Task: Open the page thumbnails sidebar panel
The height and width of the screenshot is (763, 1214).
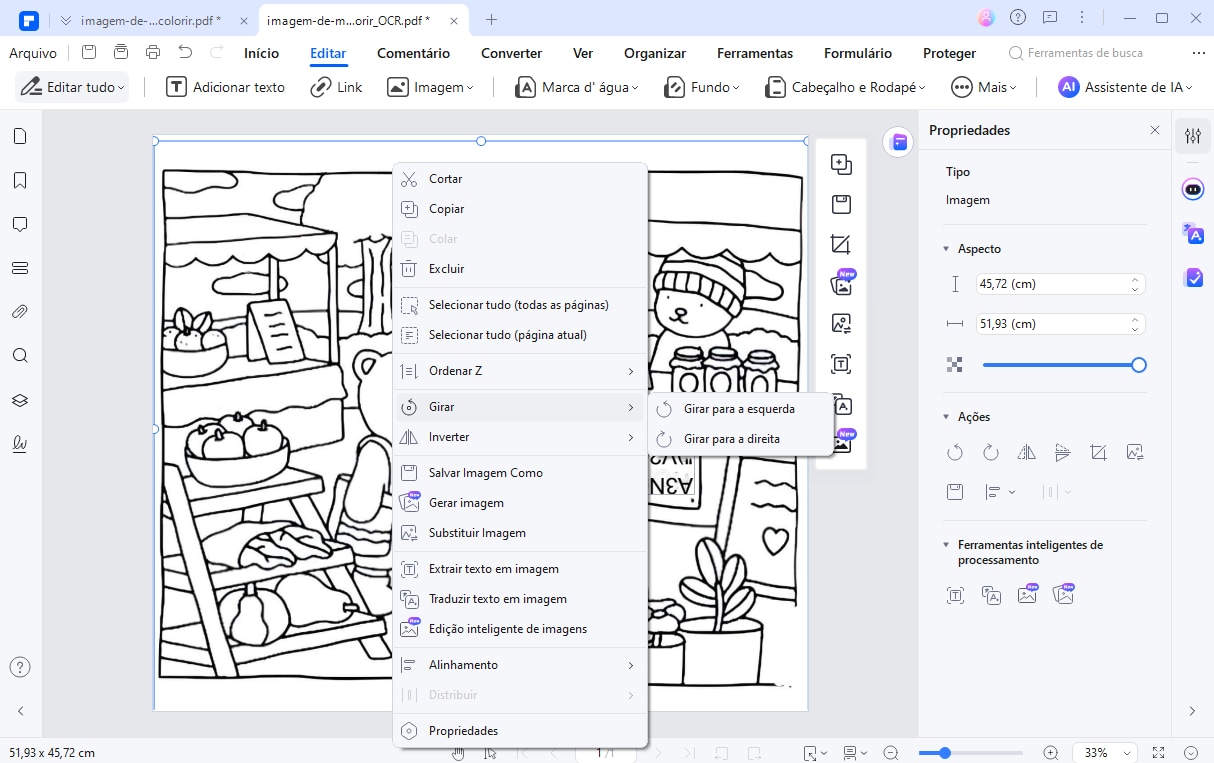Action: coord(19,137)
